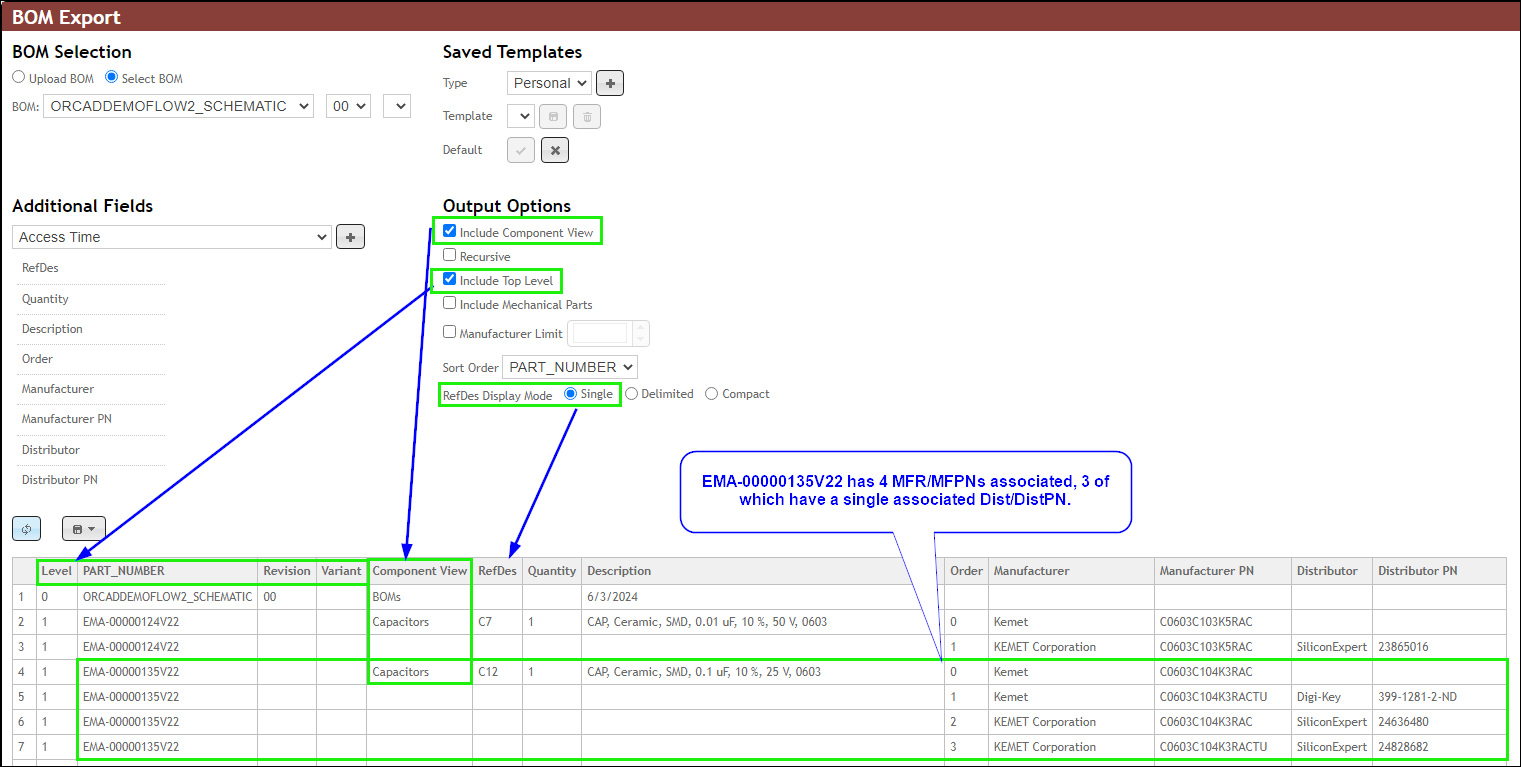The height and width of the screenshot is (767, 1521).
Task: Click the plus icon to add a new template type
Action: click(x=610, y=83)
